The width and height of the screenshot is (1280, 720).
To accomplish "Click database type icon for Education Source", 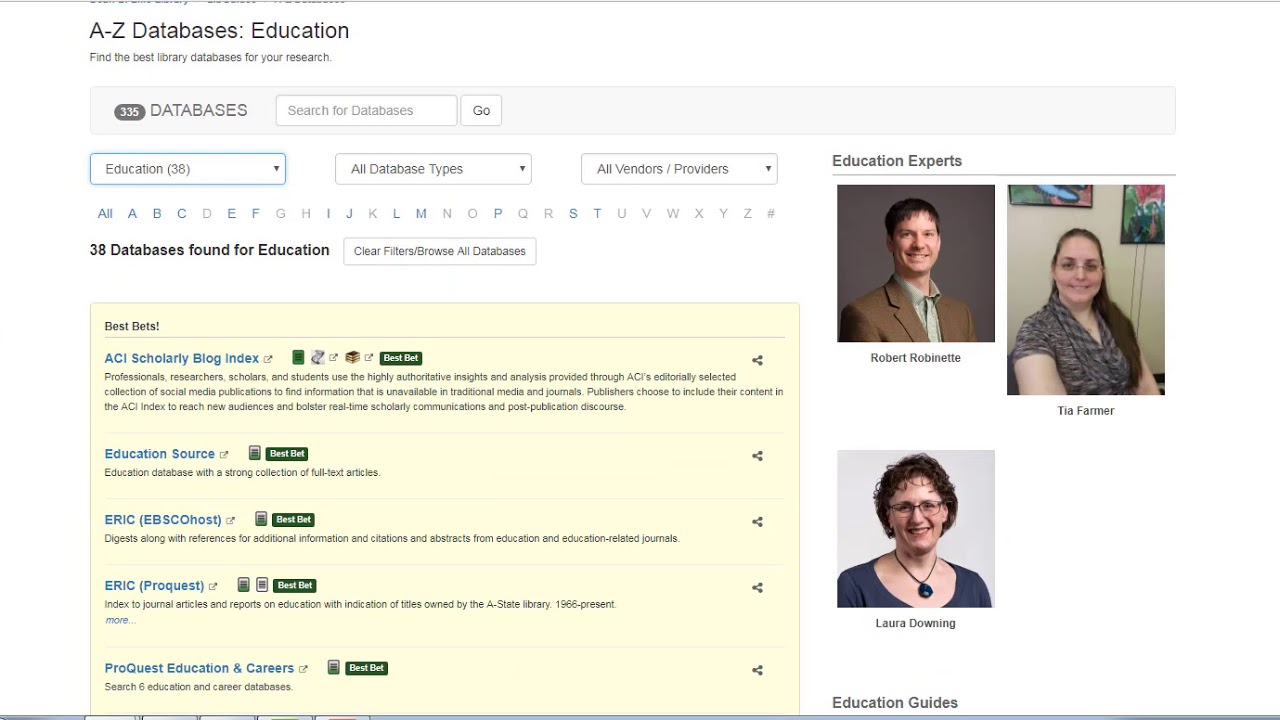I will (x=255, y=453).
